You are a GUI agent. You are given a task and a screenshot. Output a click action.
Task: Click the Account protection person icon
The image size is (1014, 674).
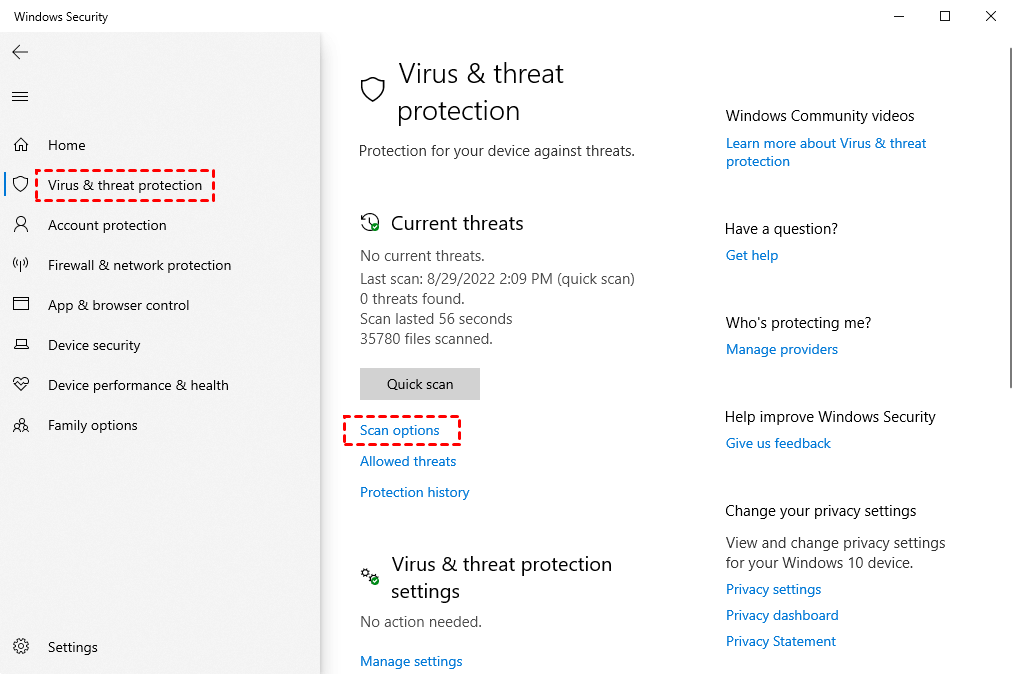21,225
